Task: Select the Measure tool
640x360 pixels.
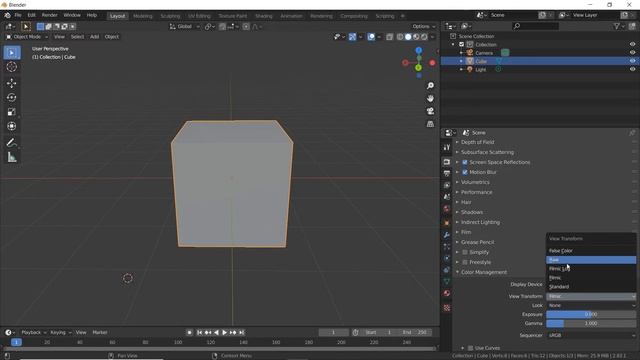Action: click(11, 157)
